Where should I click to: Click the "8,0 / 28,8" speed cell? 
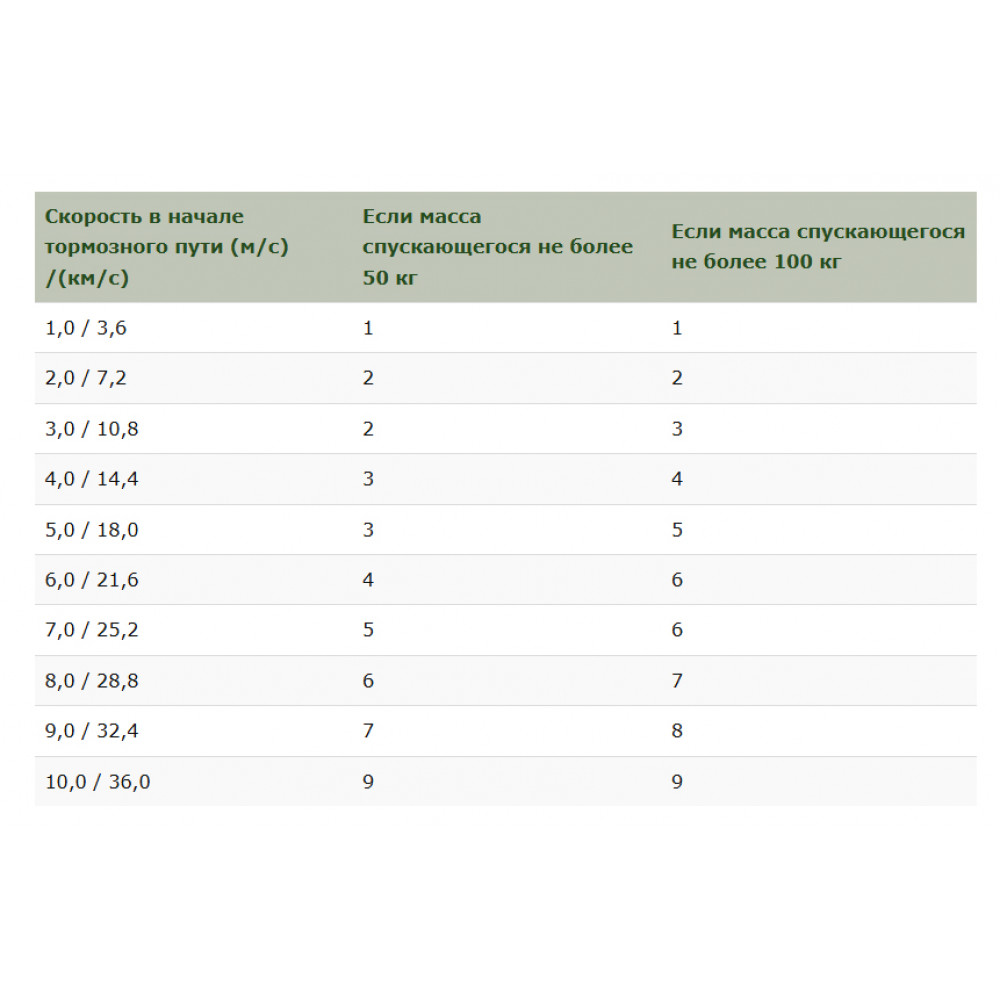(x=92, y=681)
